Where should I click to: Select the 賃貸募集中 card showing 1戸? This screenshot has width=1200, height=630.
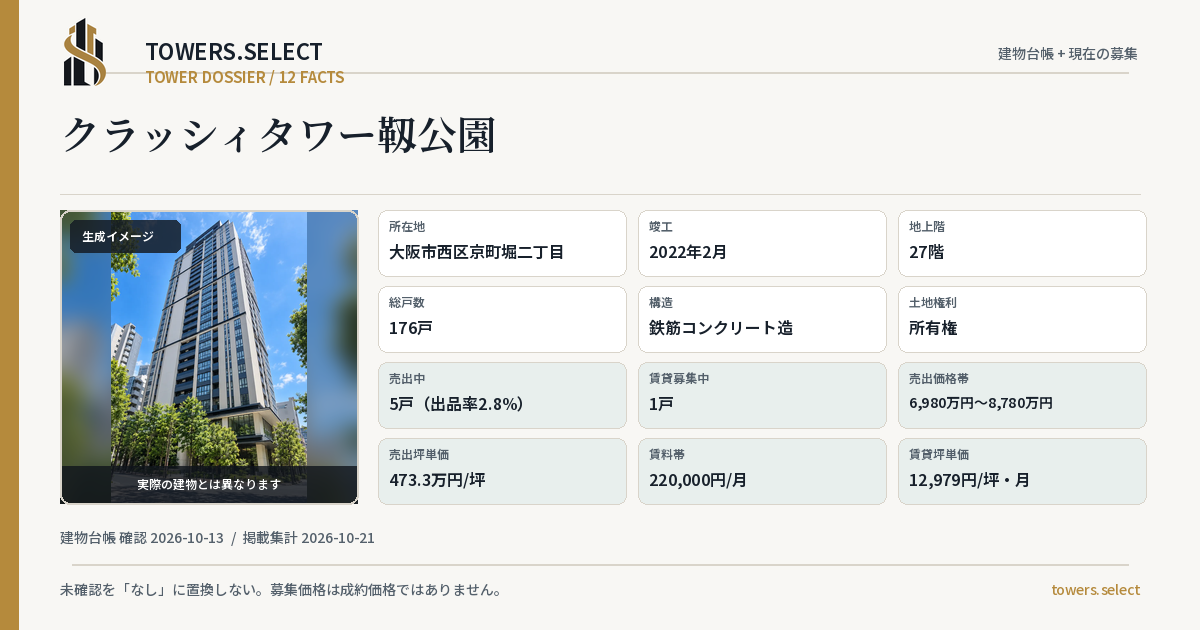[762, 395]
